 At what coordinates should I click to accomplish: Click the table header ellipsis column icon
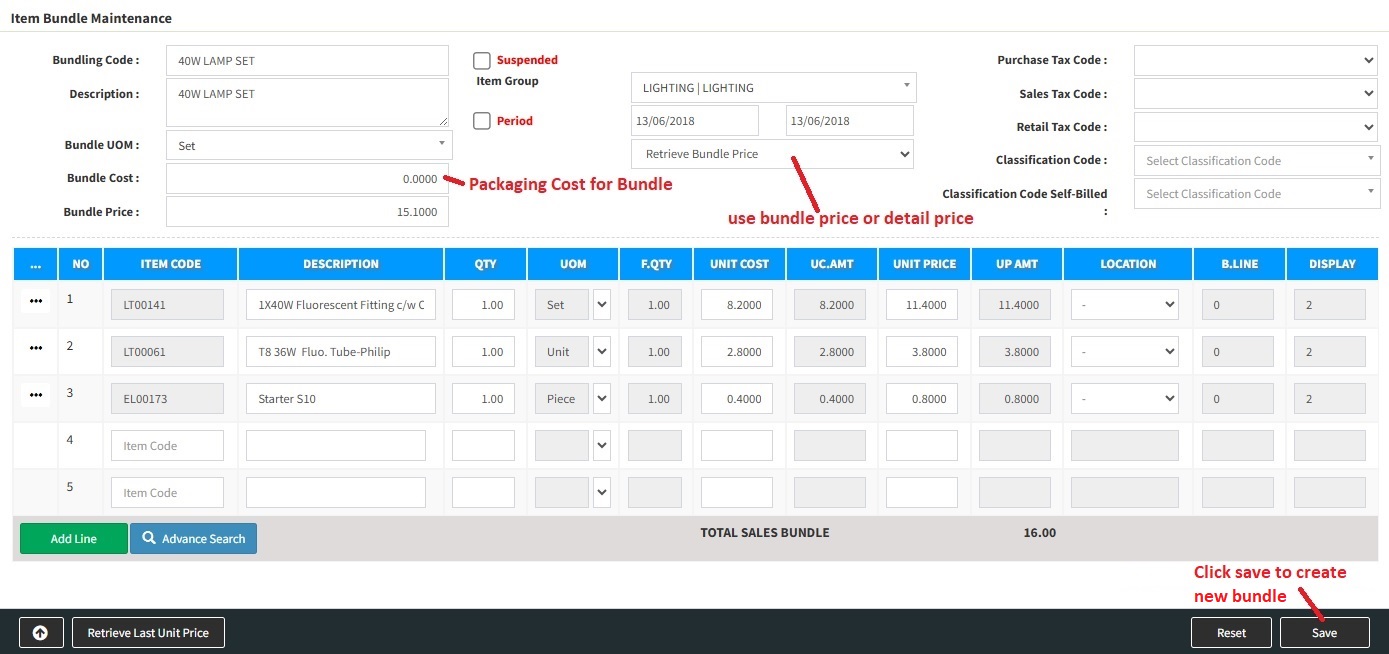(36, 264)
